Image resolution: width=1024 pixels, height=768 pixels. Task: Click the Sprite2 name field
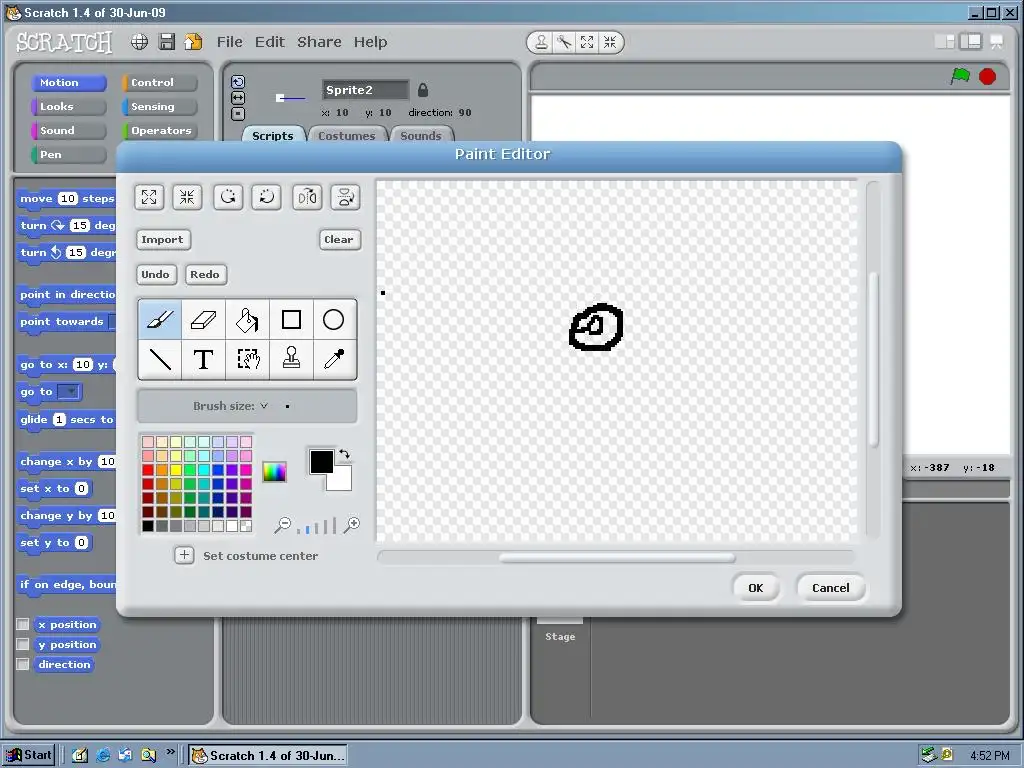pos(365,89)
